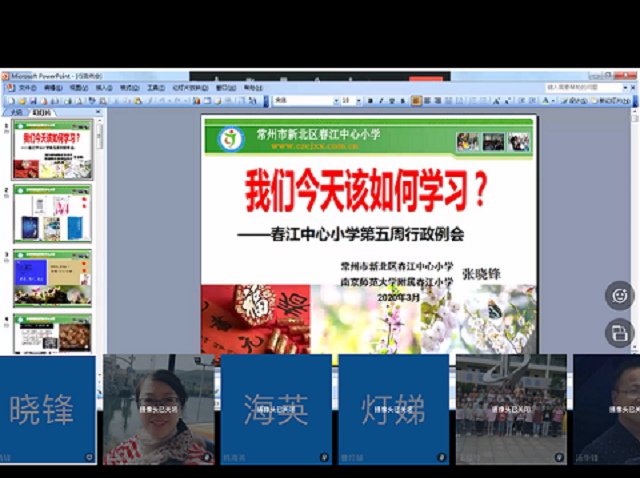The image size is (640, 478).
Task: Select slide 3 thumbnail in the panel
Action: 52,278
